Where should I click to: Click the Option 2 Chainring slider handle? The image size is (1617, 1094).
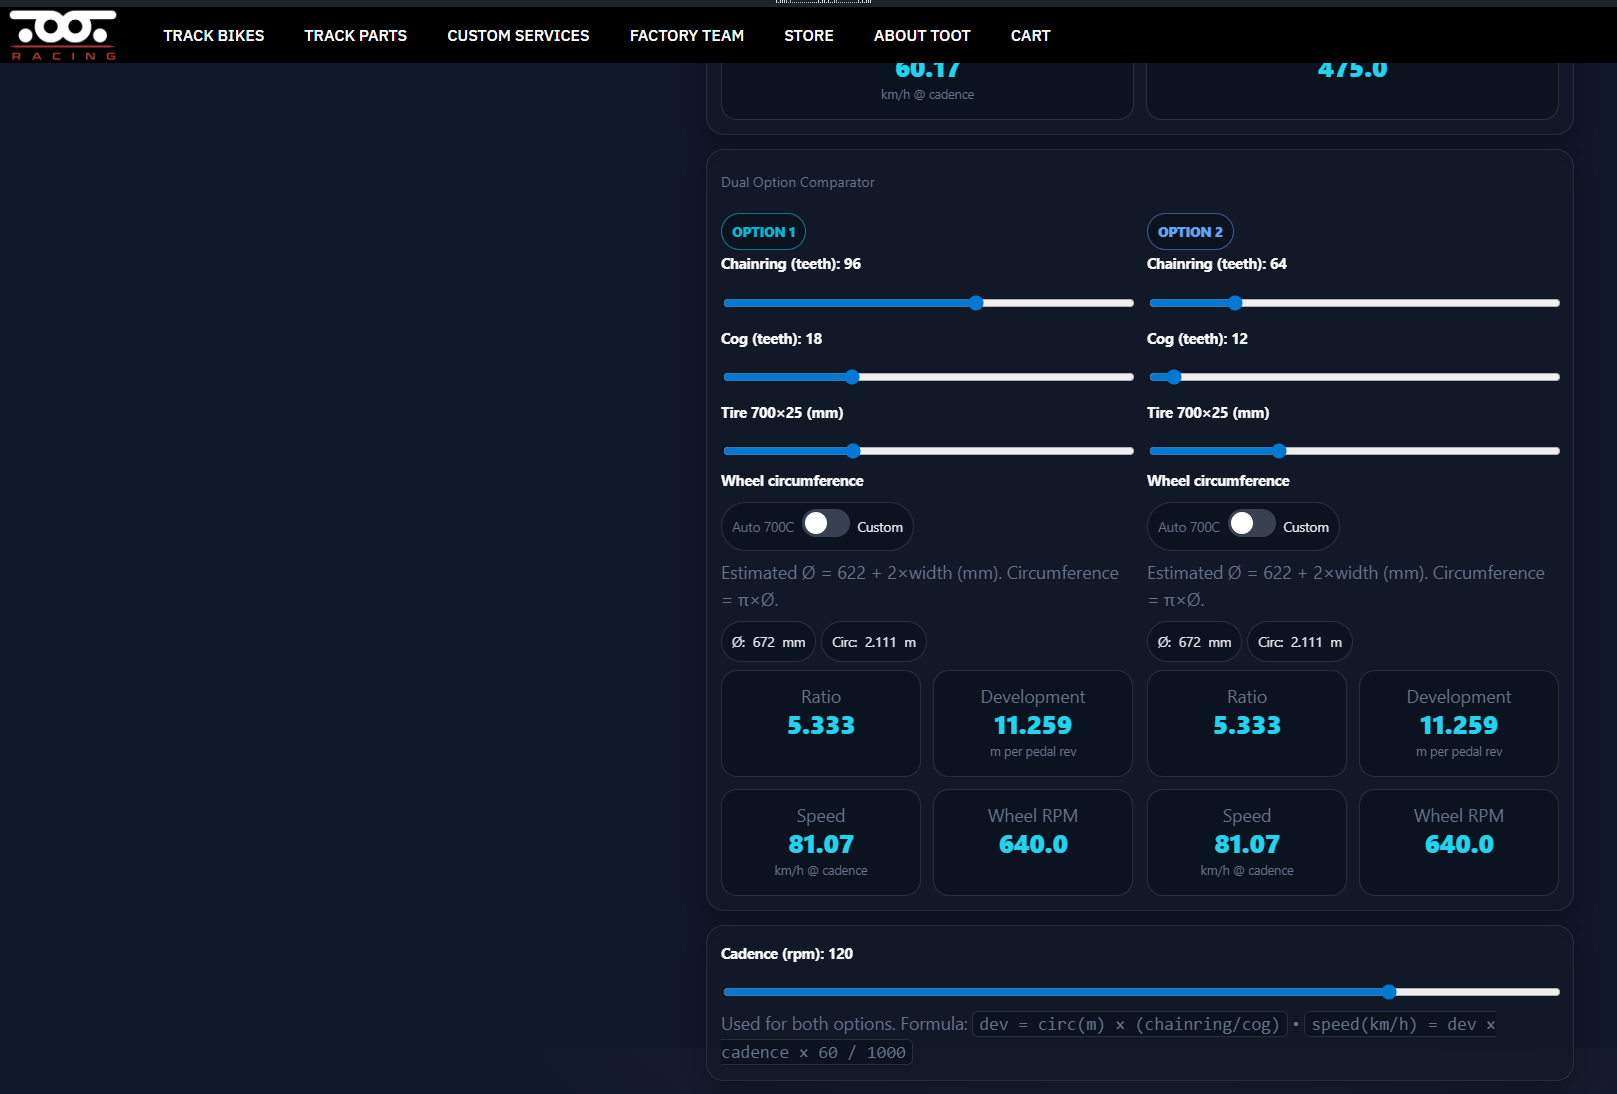[1235, 303]
